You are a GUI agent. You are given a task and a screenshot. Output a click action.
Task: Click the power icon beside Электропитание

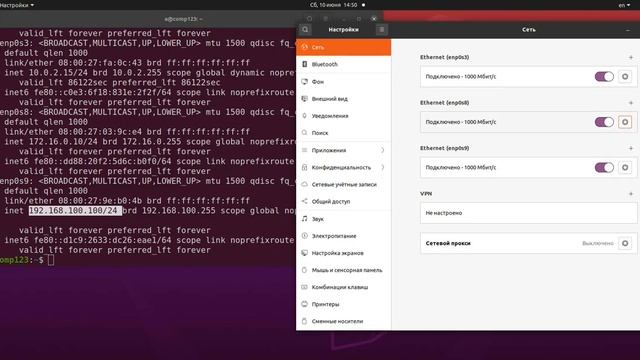(304, 236)
